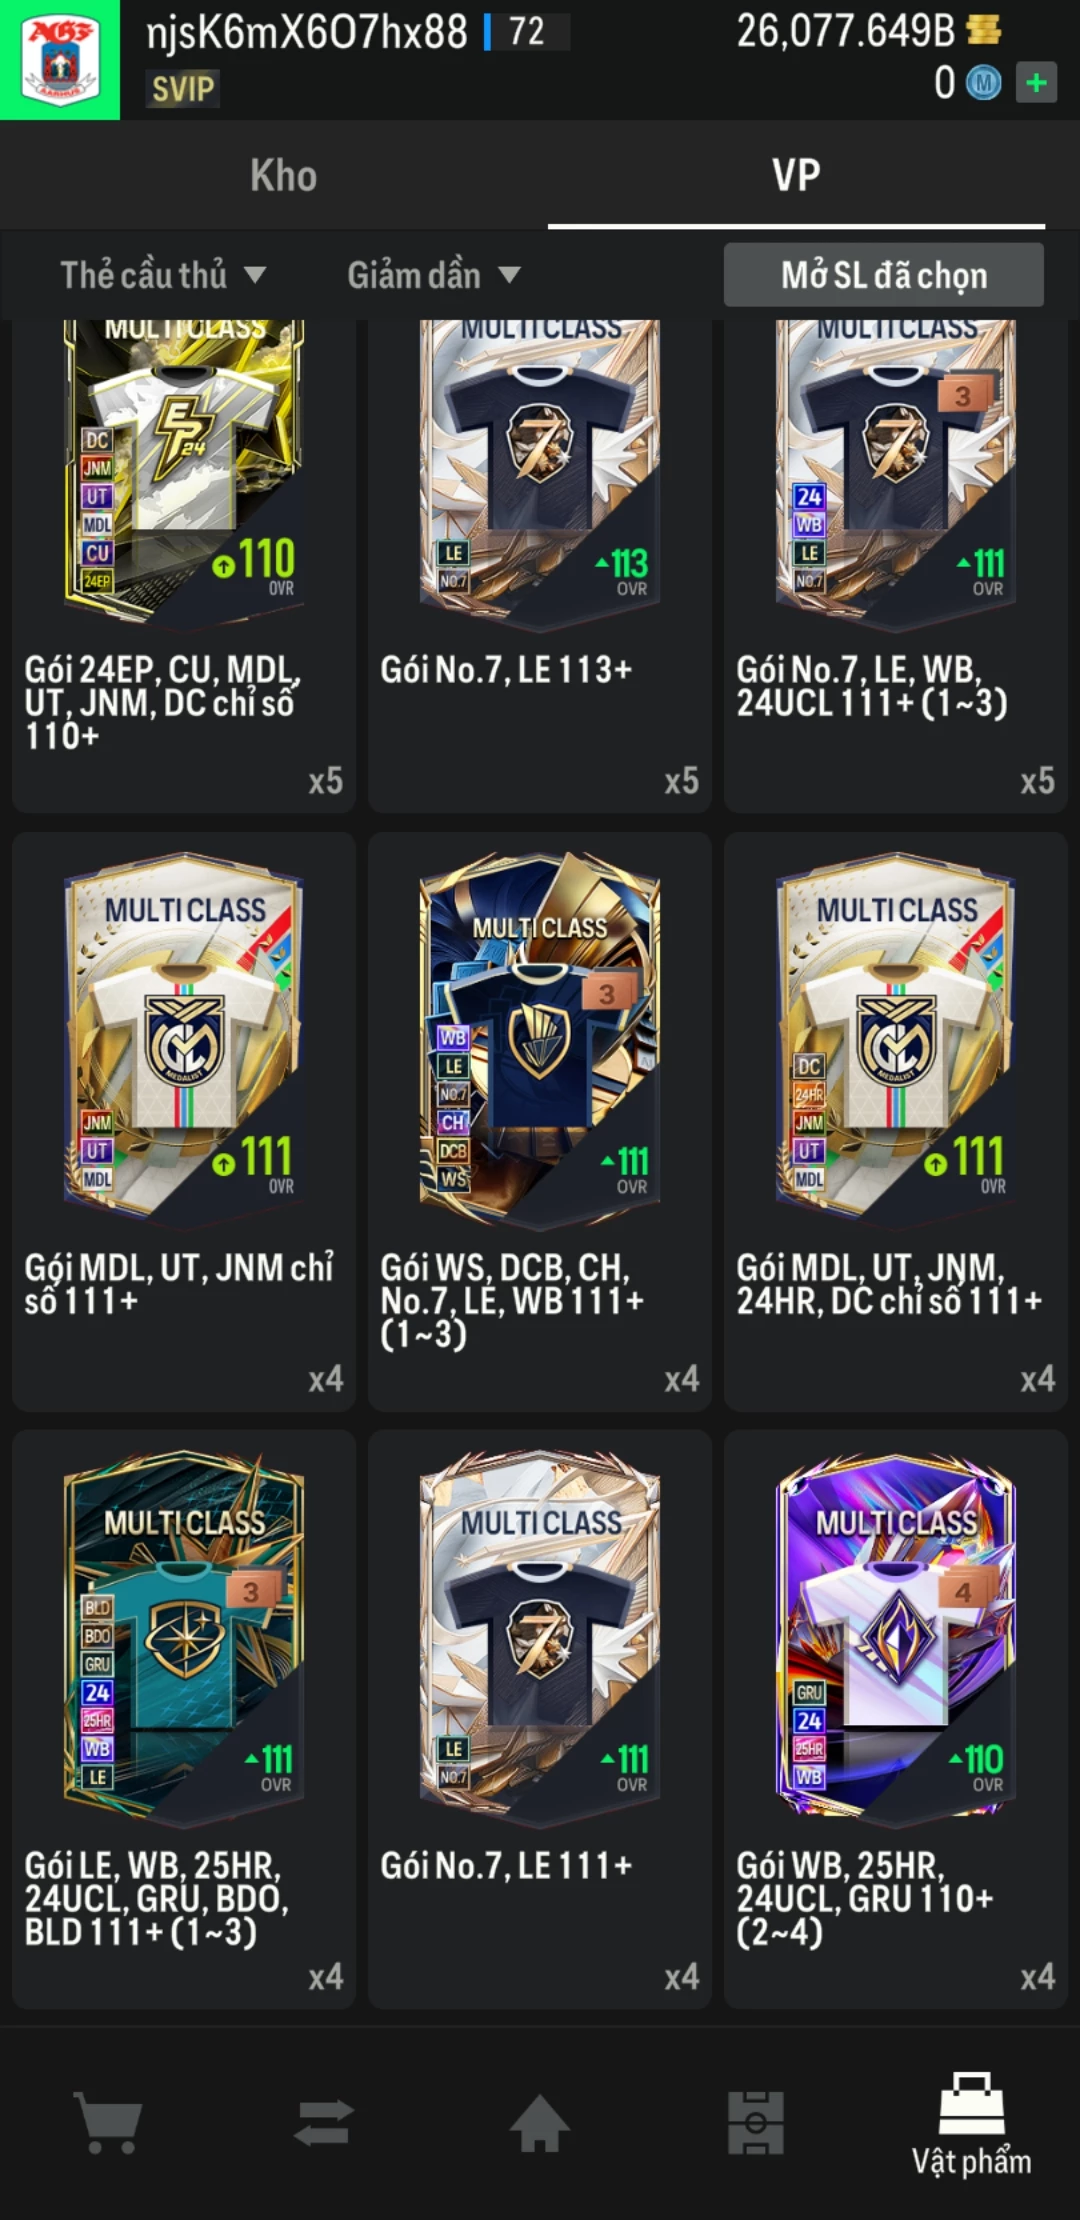
Task: Click the Mở SL đã chọn button
Action: 884,275
